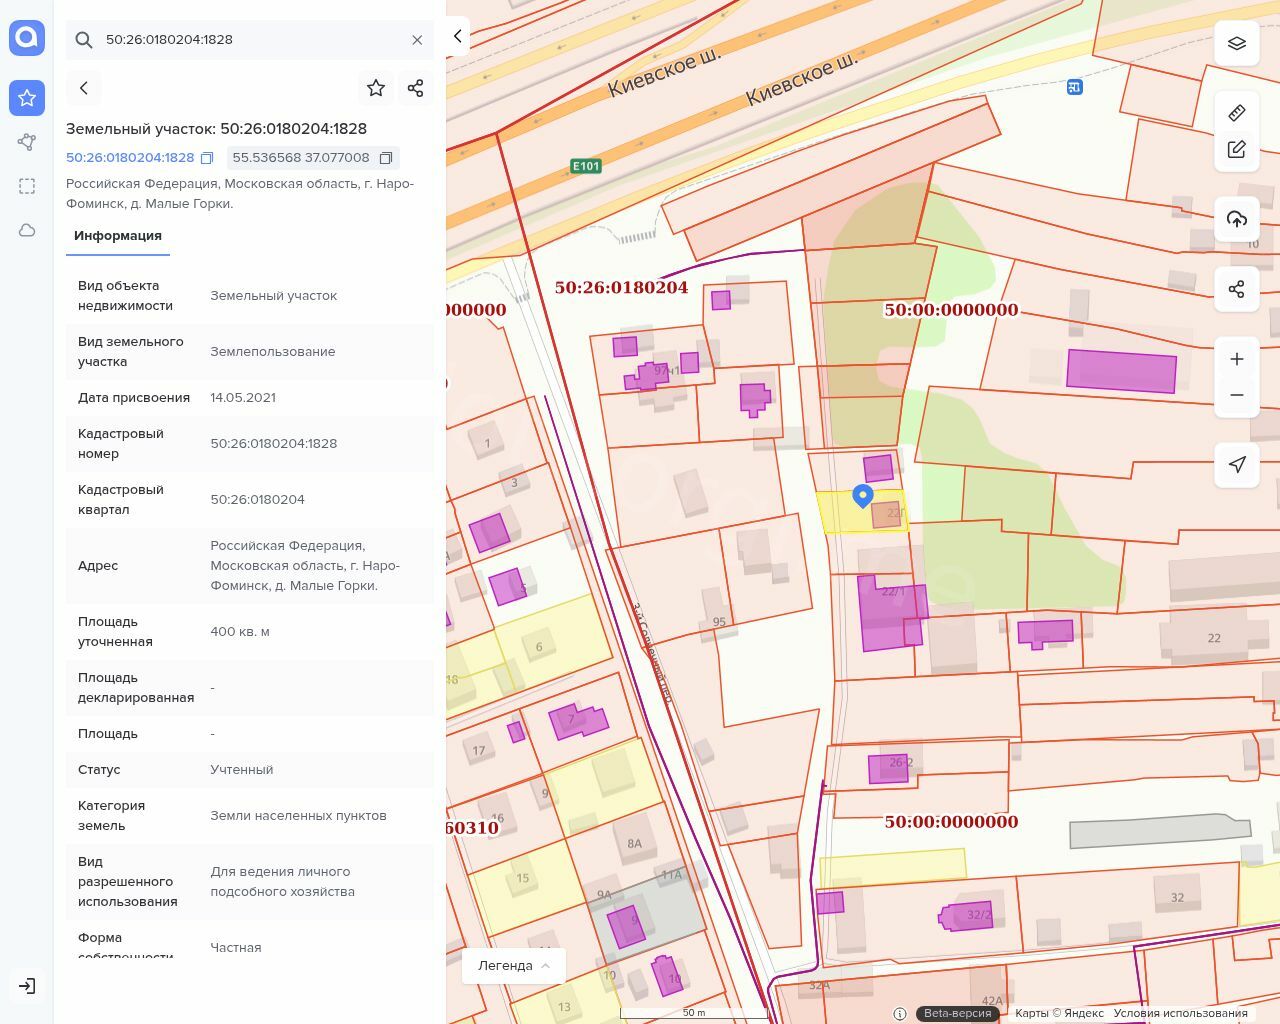Clear the search field text
The width and height of the screenshot is (1280, 1024).
tap(417, 40)
